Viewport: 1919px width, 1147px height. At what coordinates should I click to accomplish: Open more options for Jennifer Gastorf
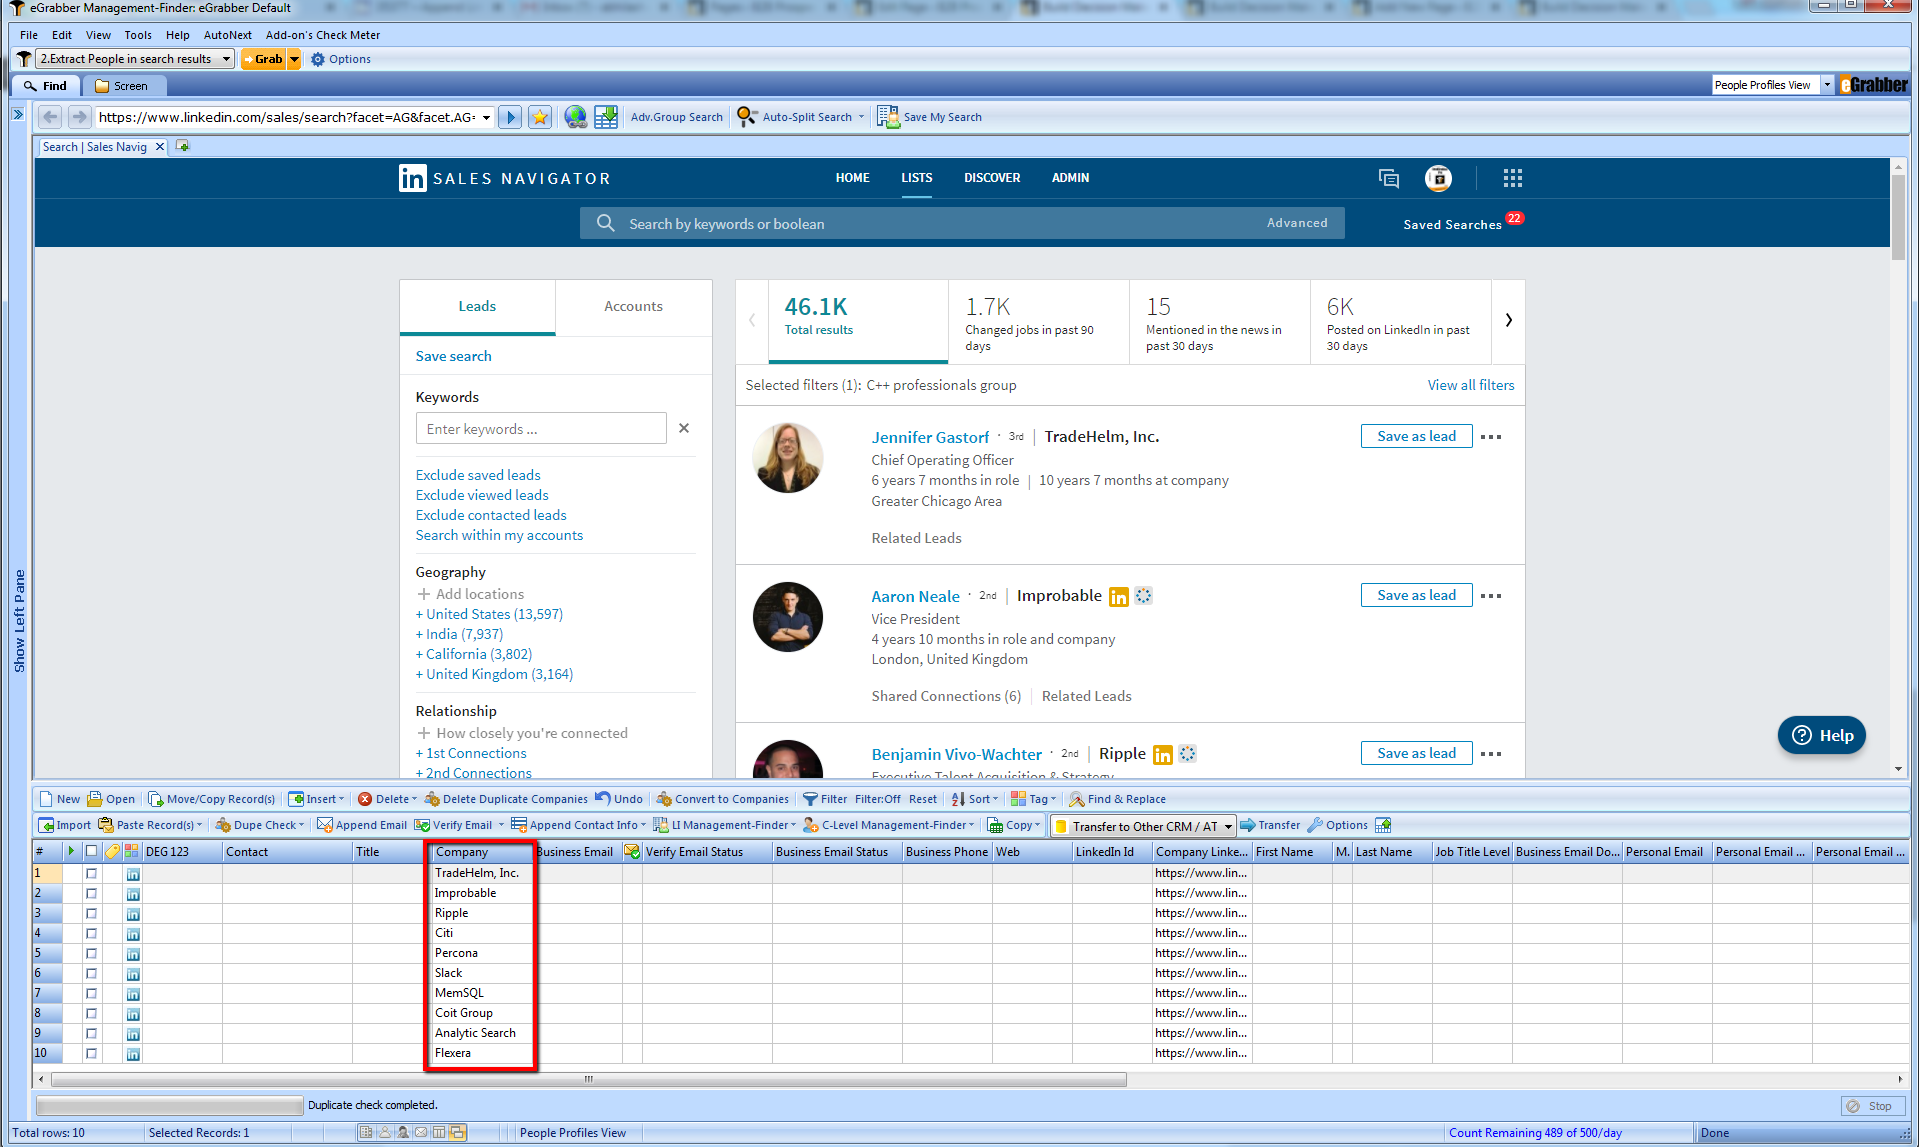pyautogui.click(x=1491, y=437)
